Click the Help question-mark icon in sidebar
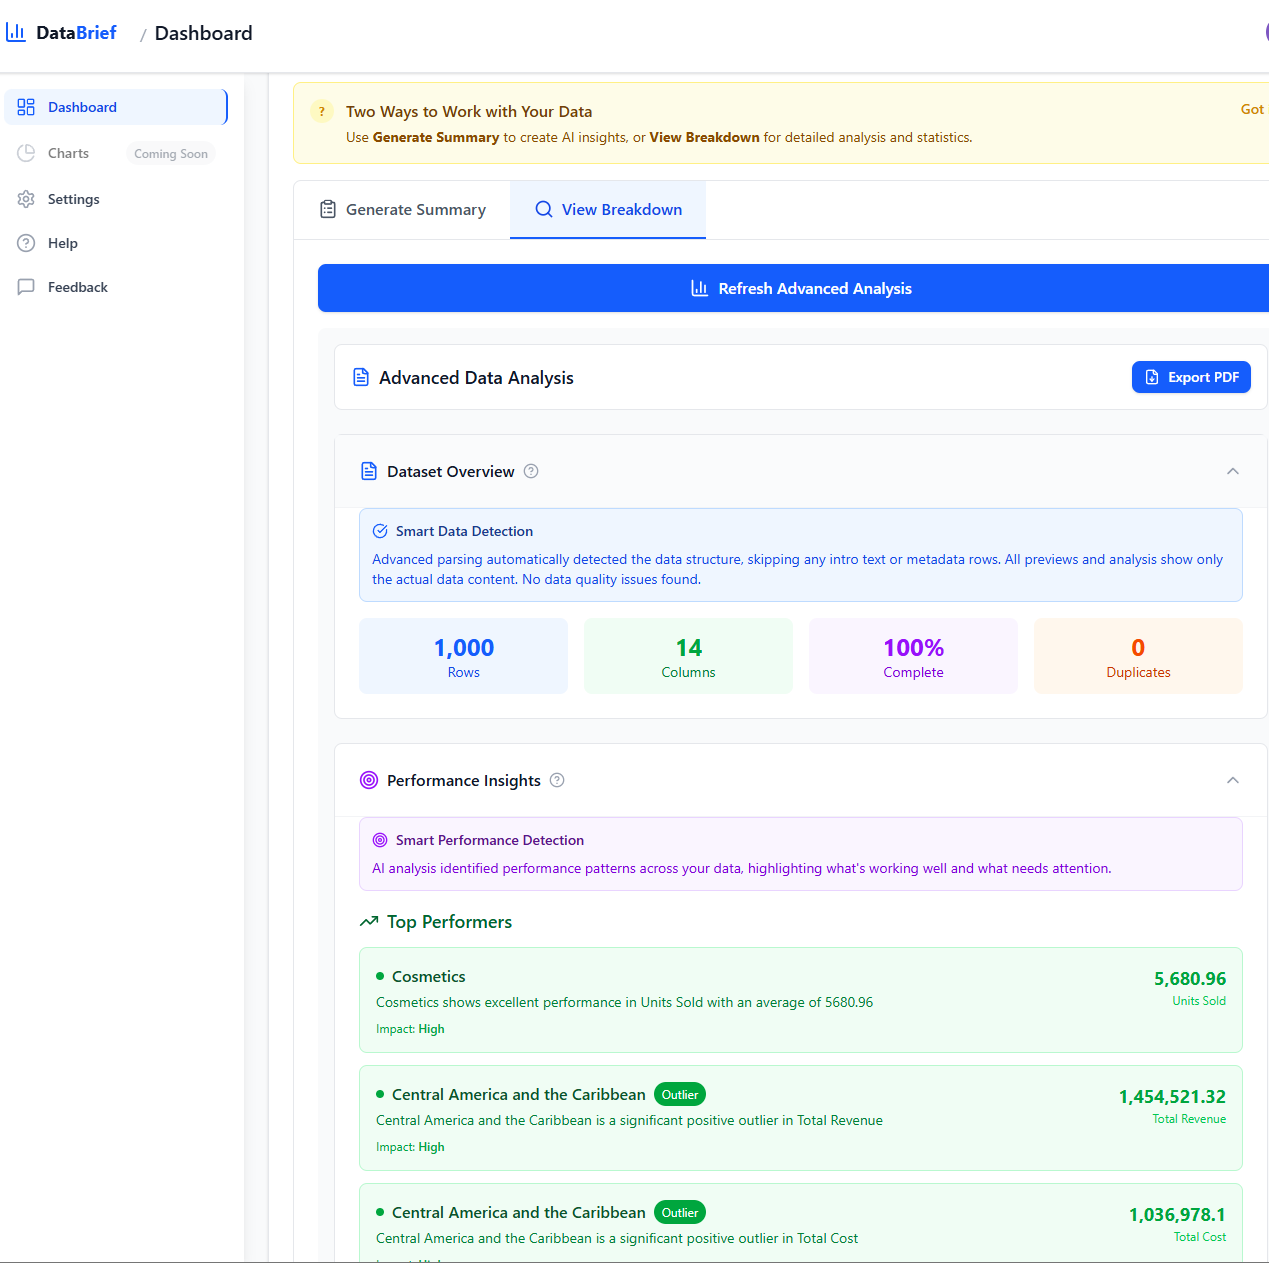 tap(26, 243)
